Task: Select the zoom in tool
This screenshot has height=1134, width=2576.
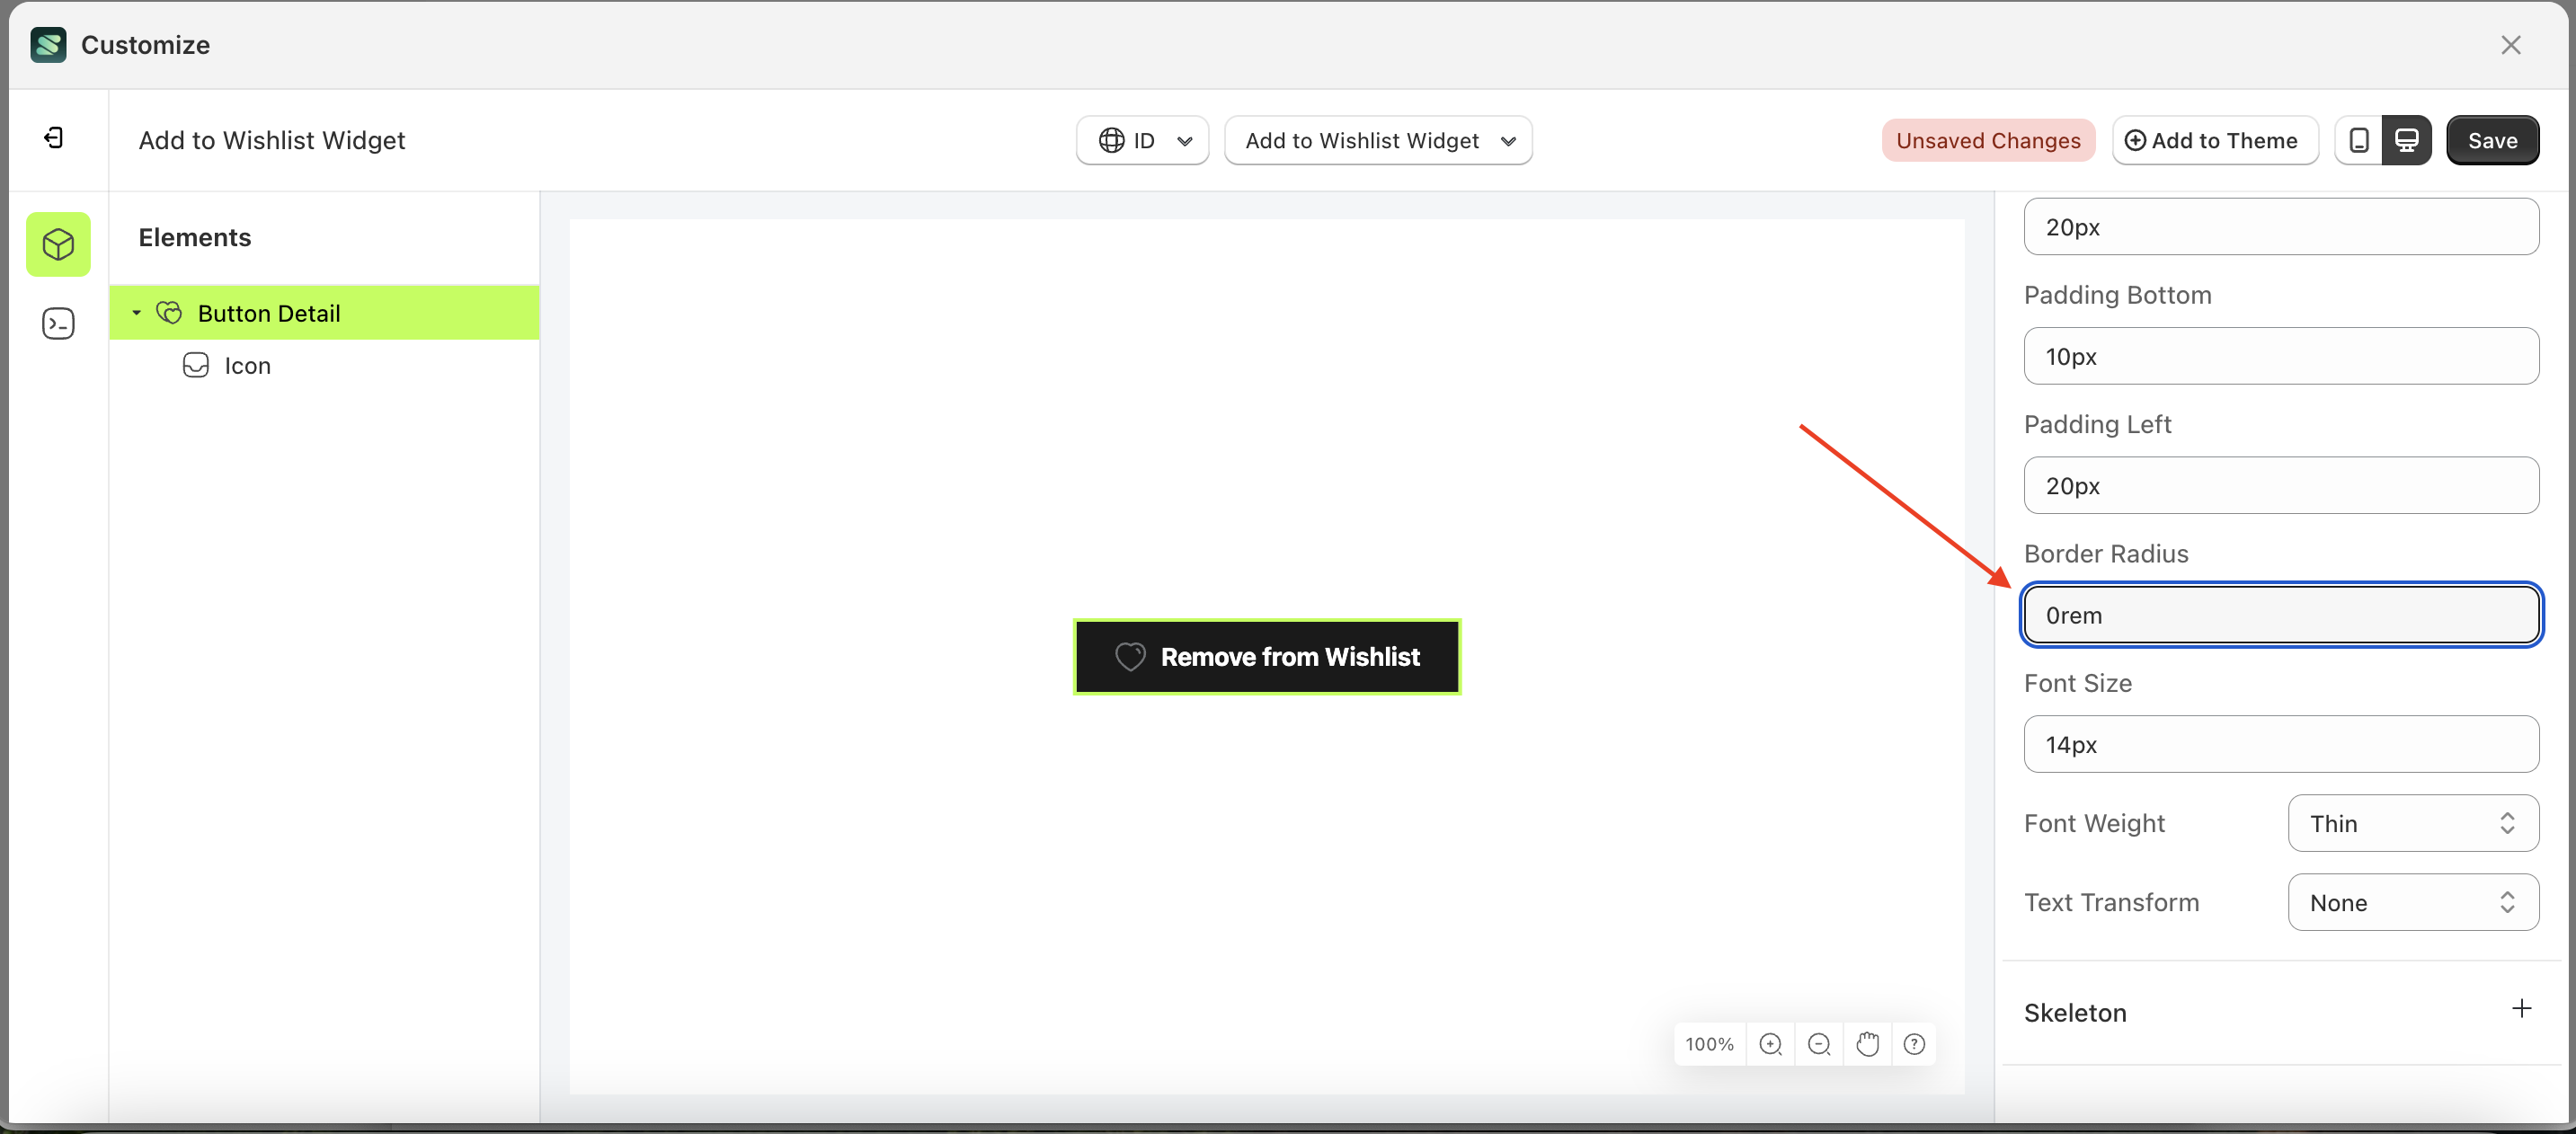Action: (1771, 1043)
